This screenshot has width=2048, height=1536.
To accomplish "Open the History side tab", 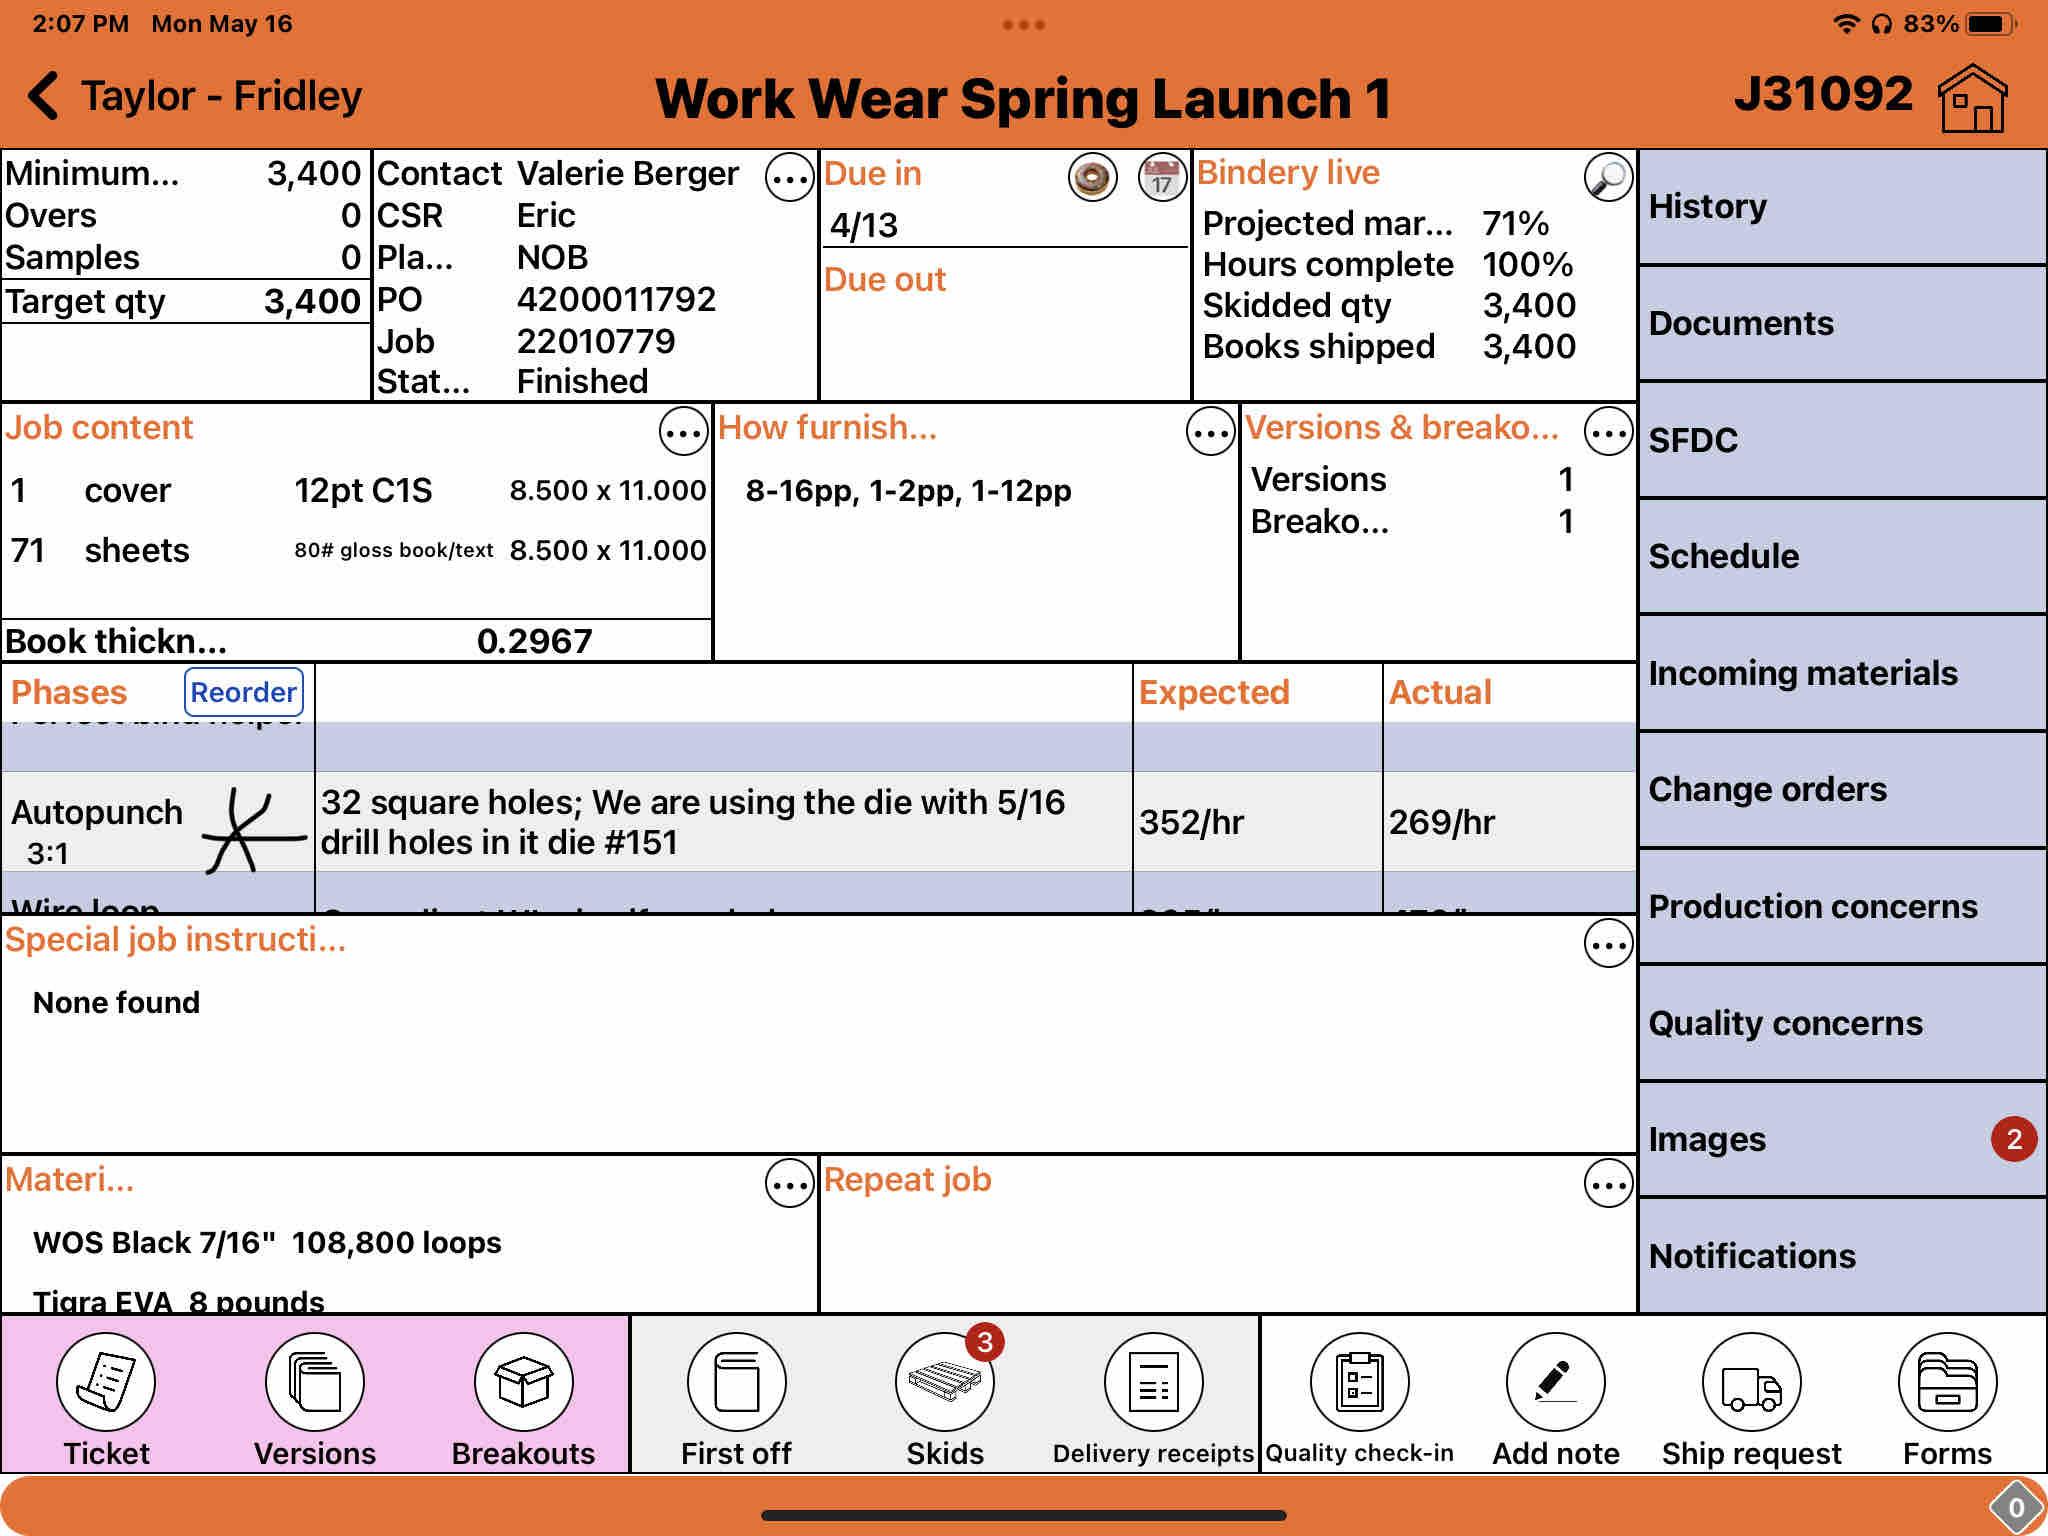I will click(1842, 207).
